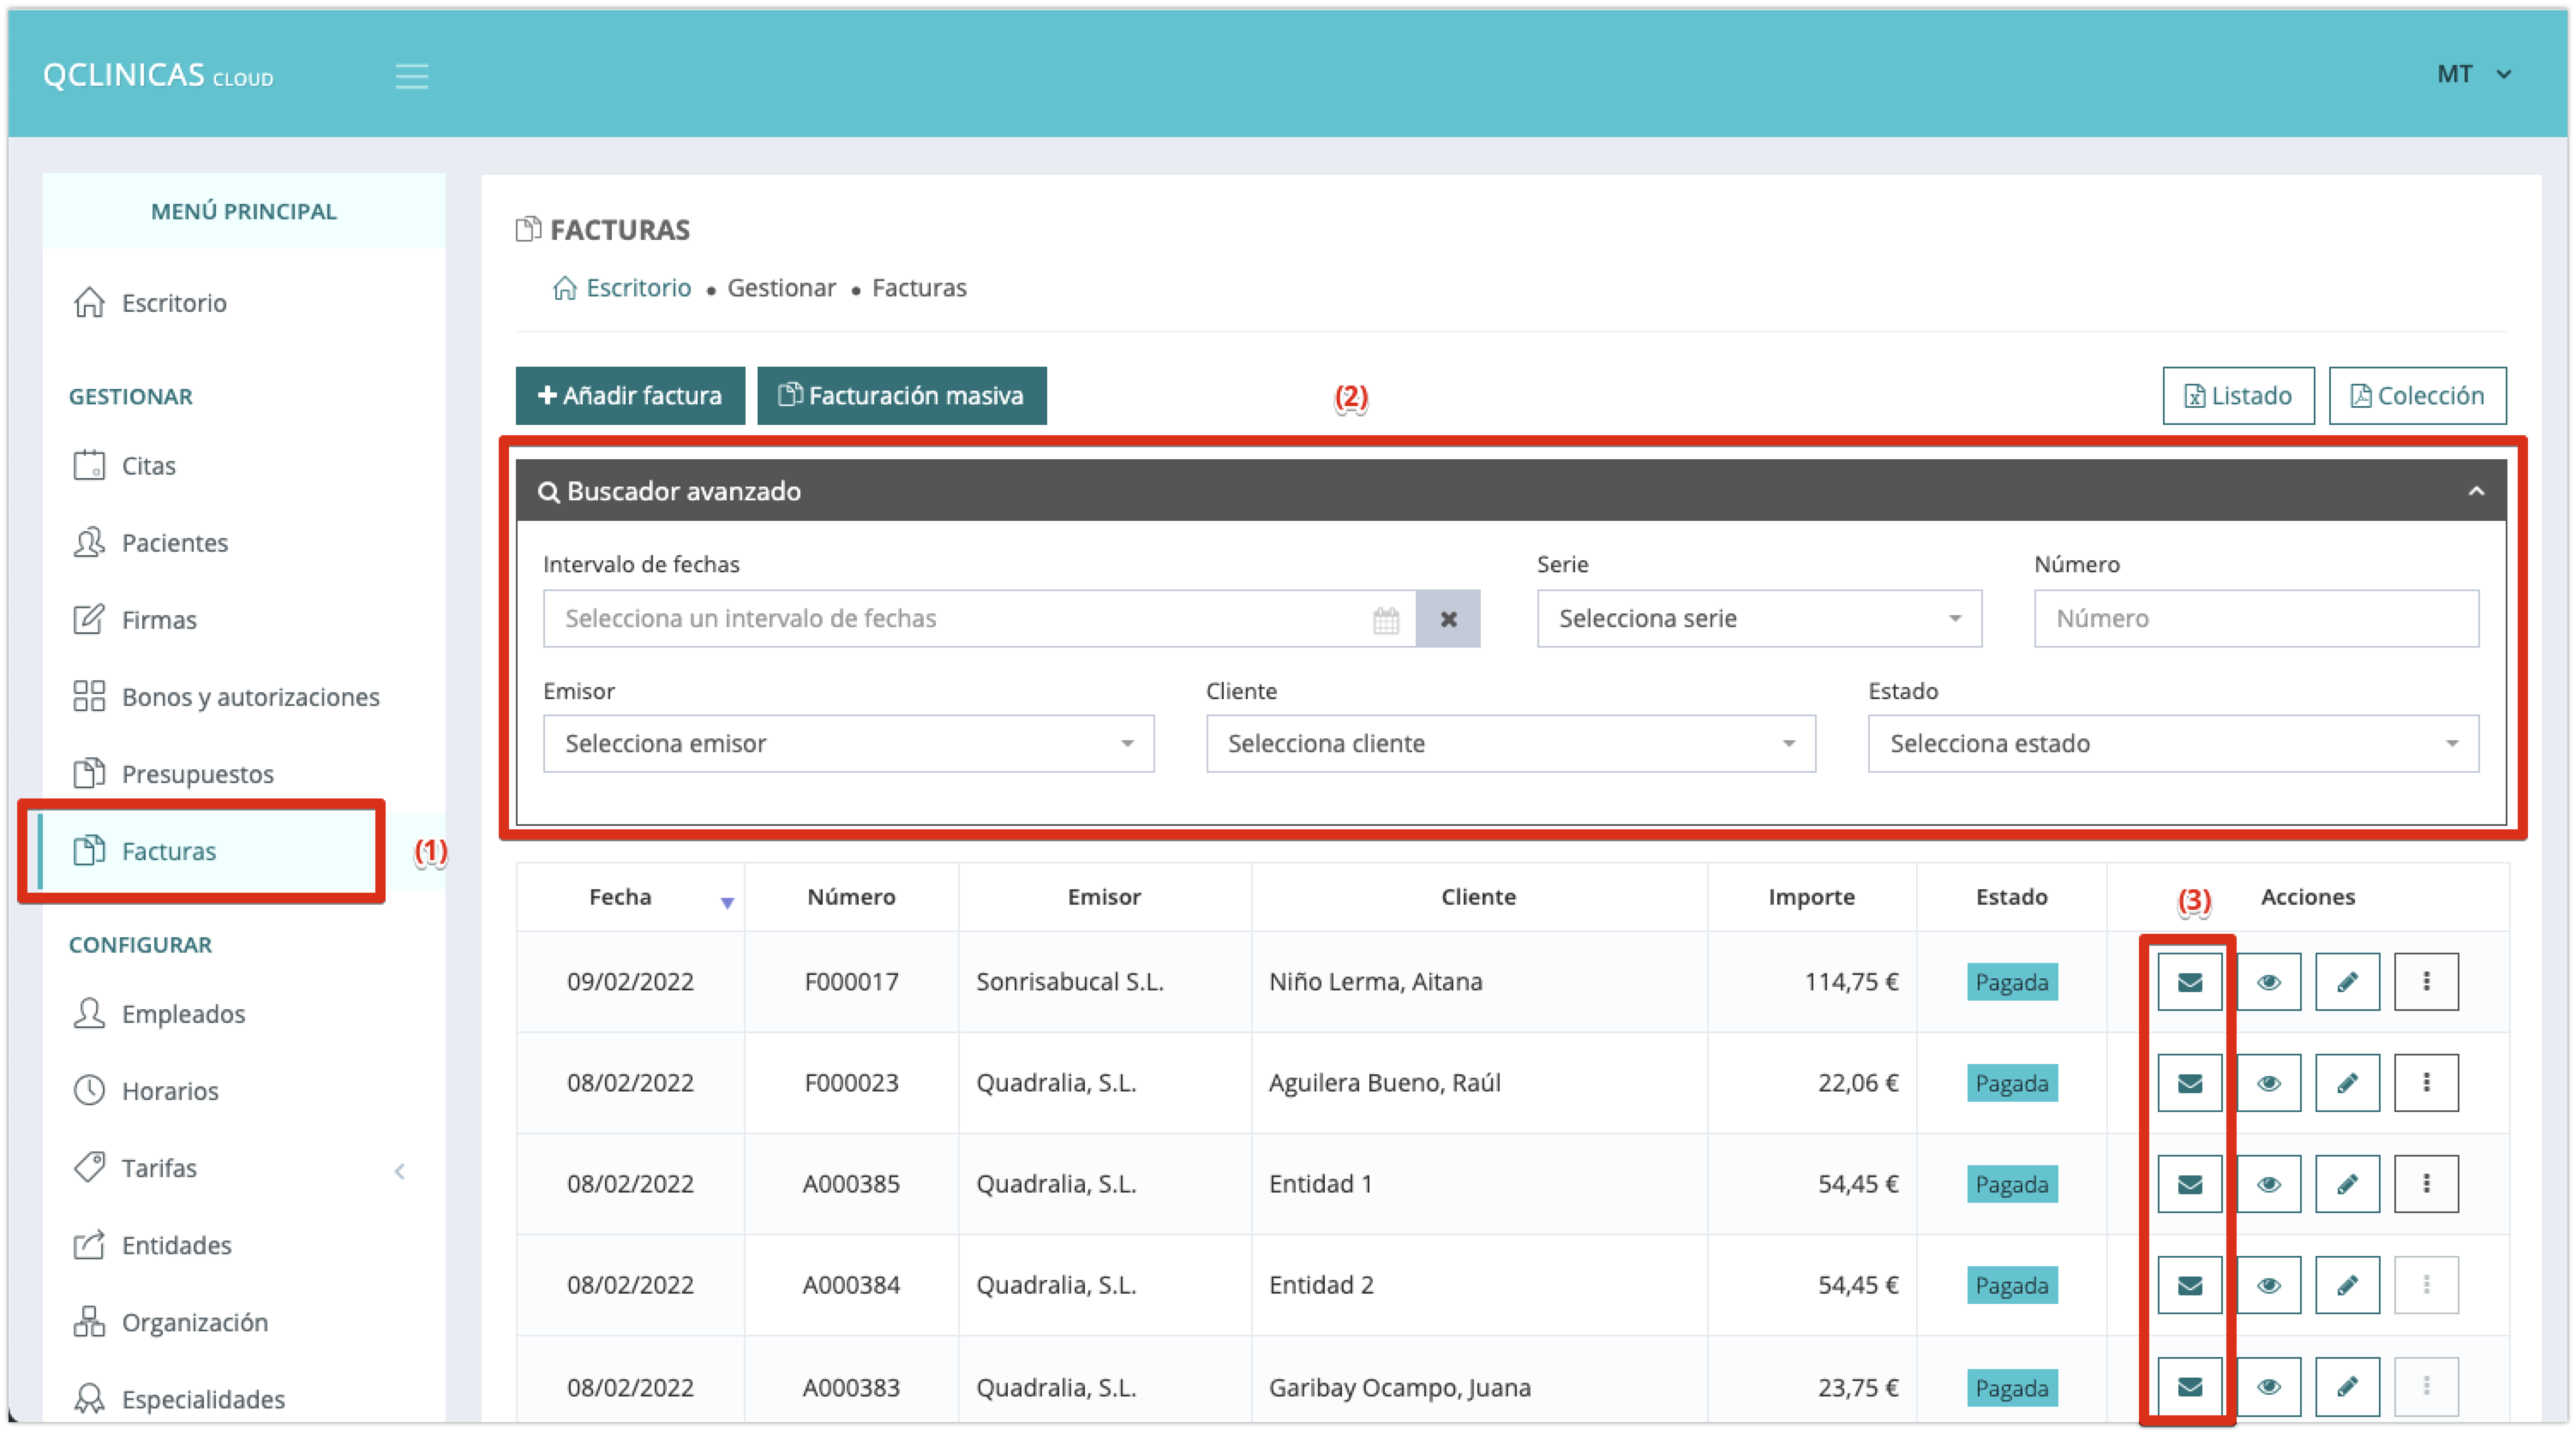Open more actions for invoice A000385
2576x1441 pixels.
[x=2426, y=1184]
